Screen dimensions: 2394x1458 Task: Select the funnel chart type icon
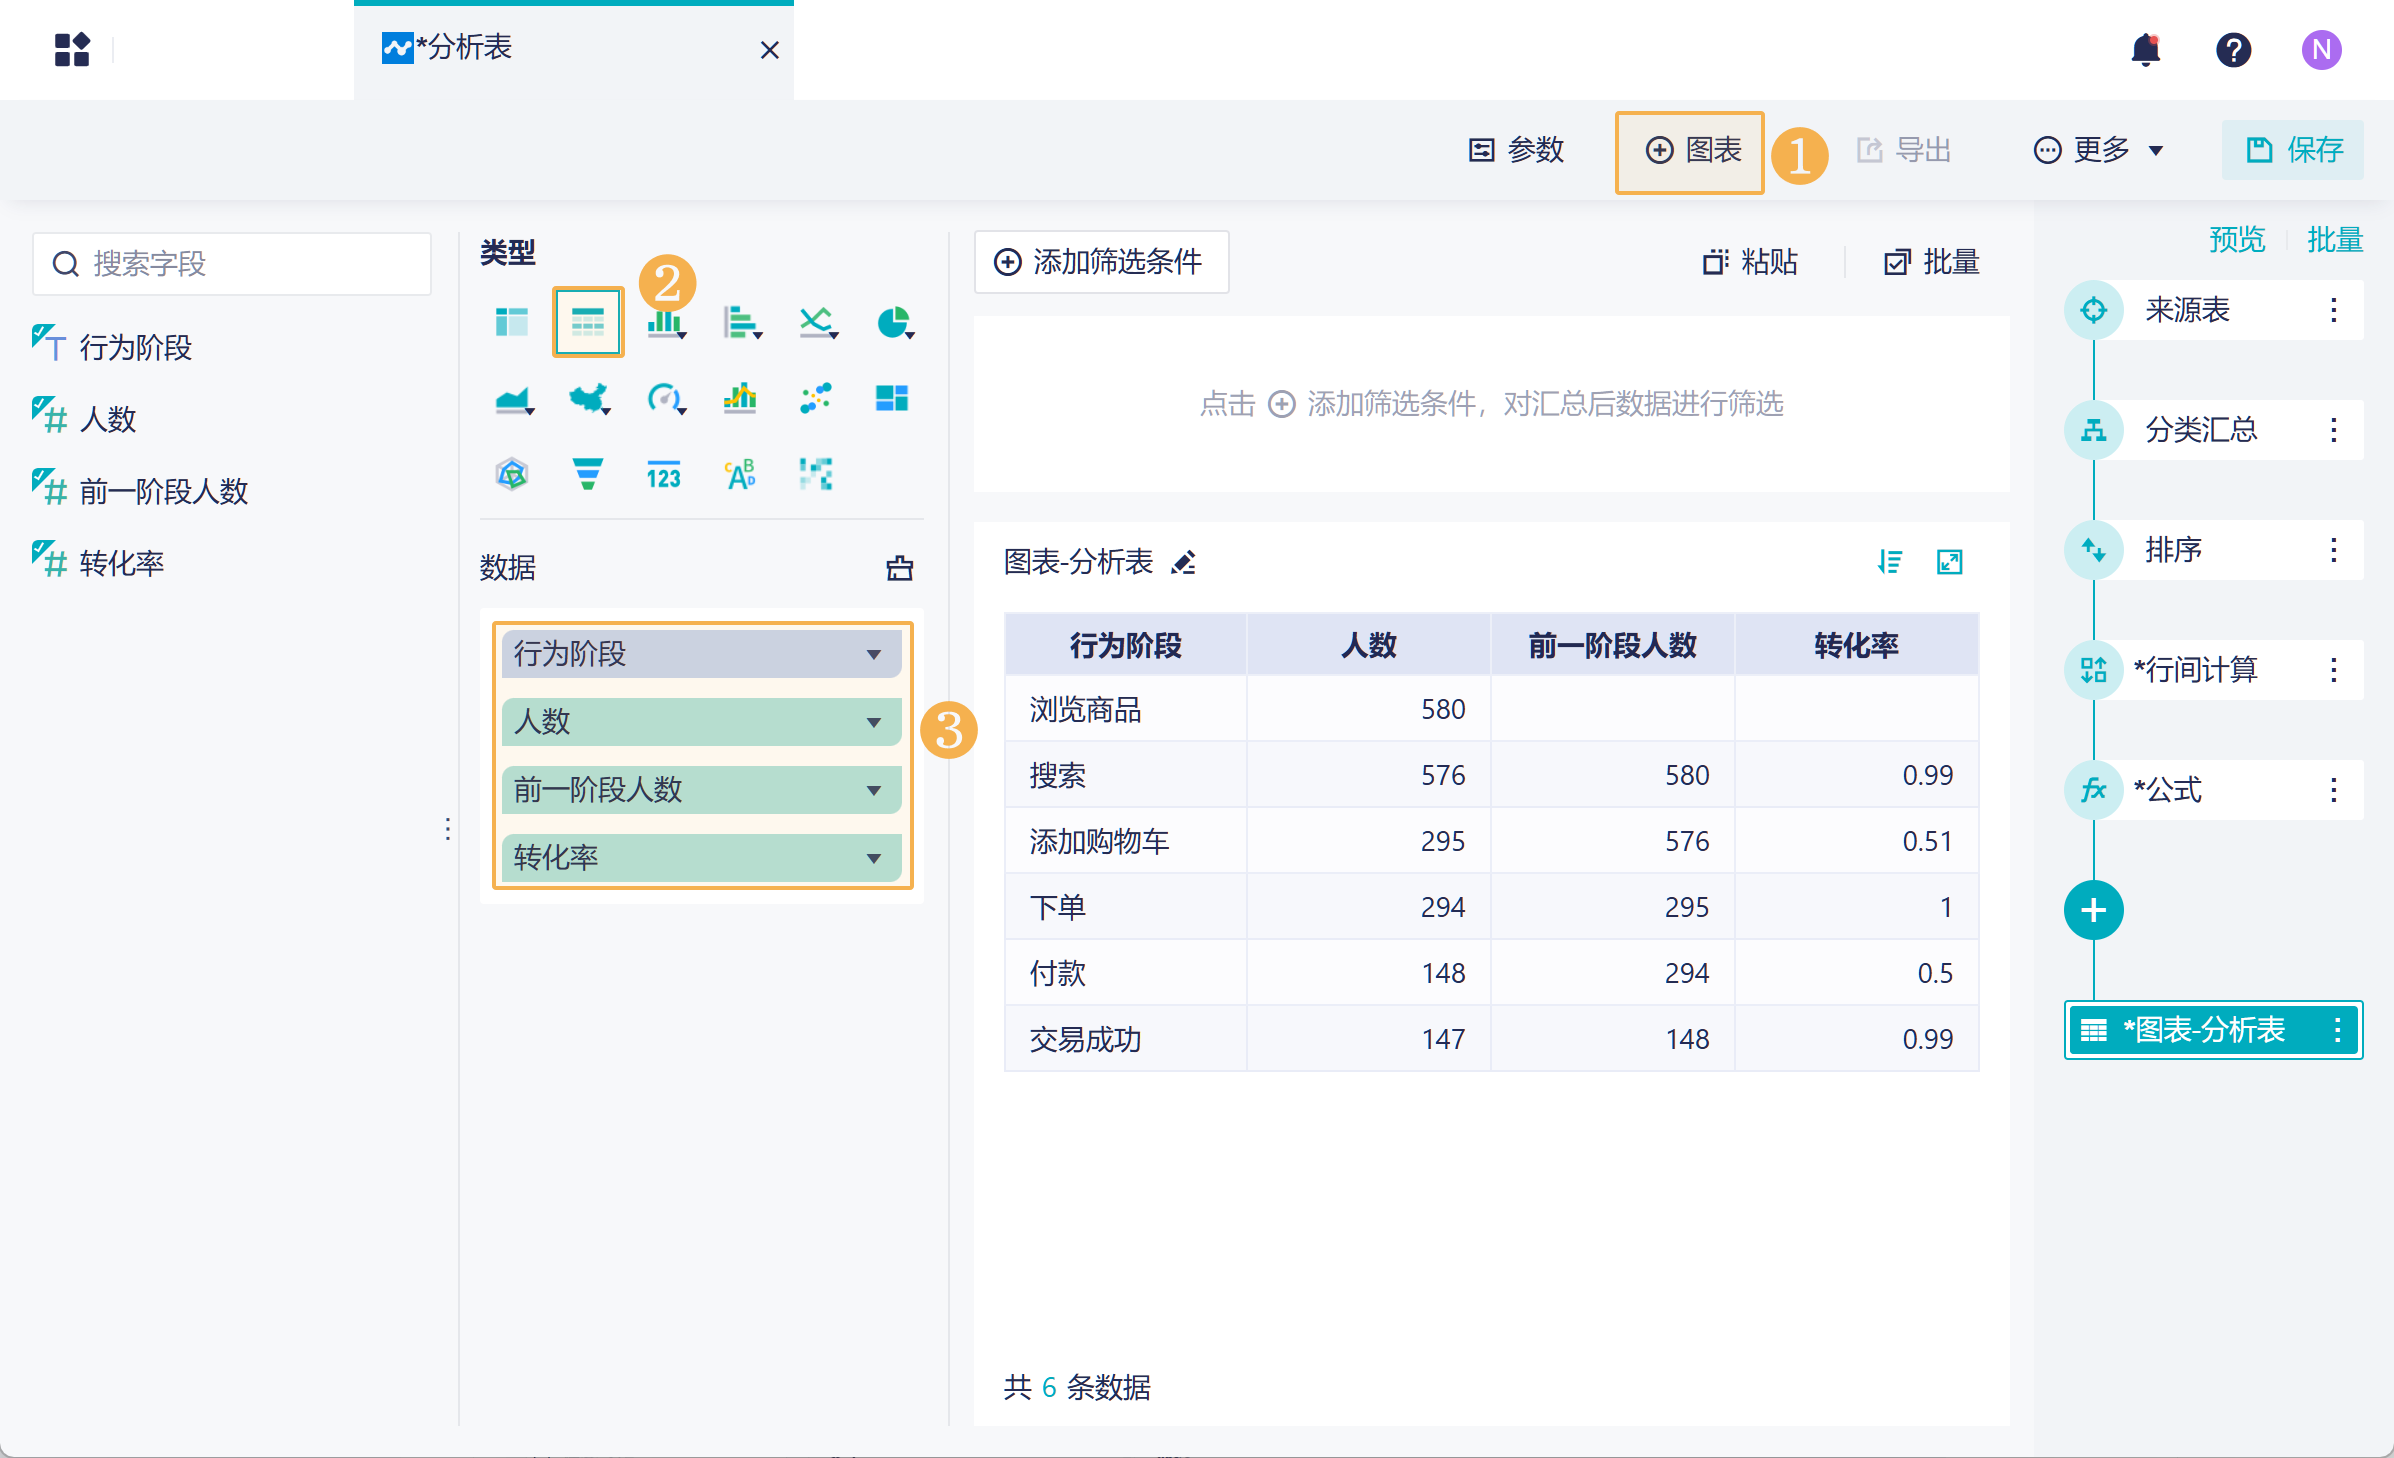point(587,474)
